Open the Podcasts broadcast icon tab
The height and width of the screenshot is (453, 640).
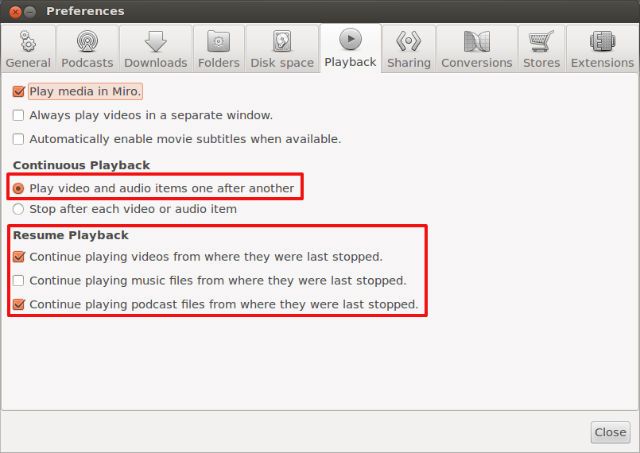coord(87,41)
